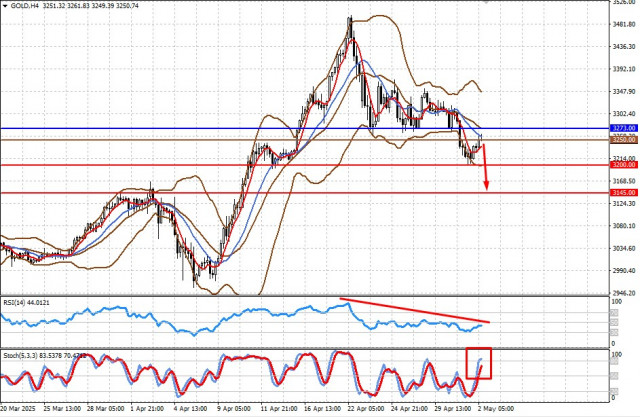Click the 100 scale value in RSI panel

tap(617, 302)
